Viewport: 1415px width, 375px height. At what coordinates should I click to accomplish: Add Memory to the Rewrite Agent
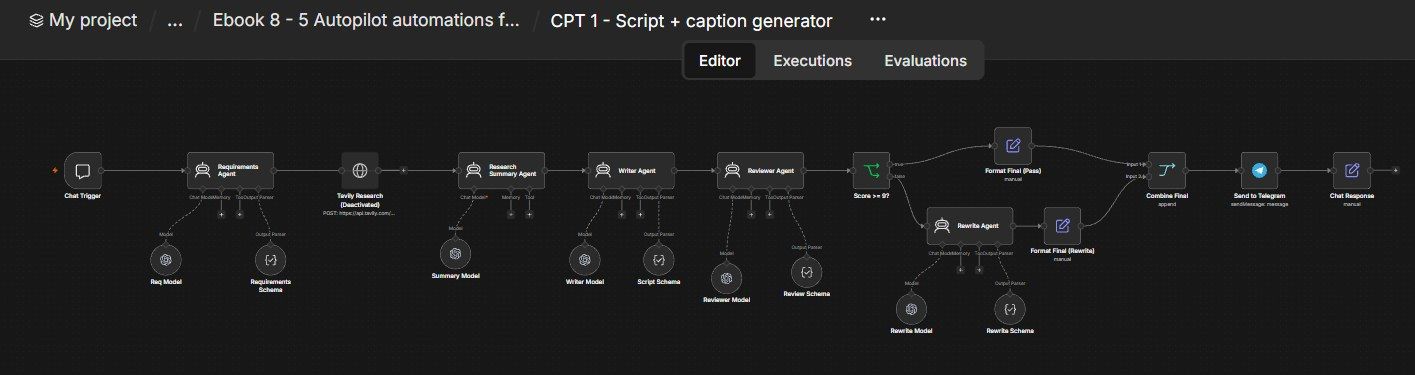click(959, 269)
